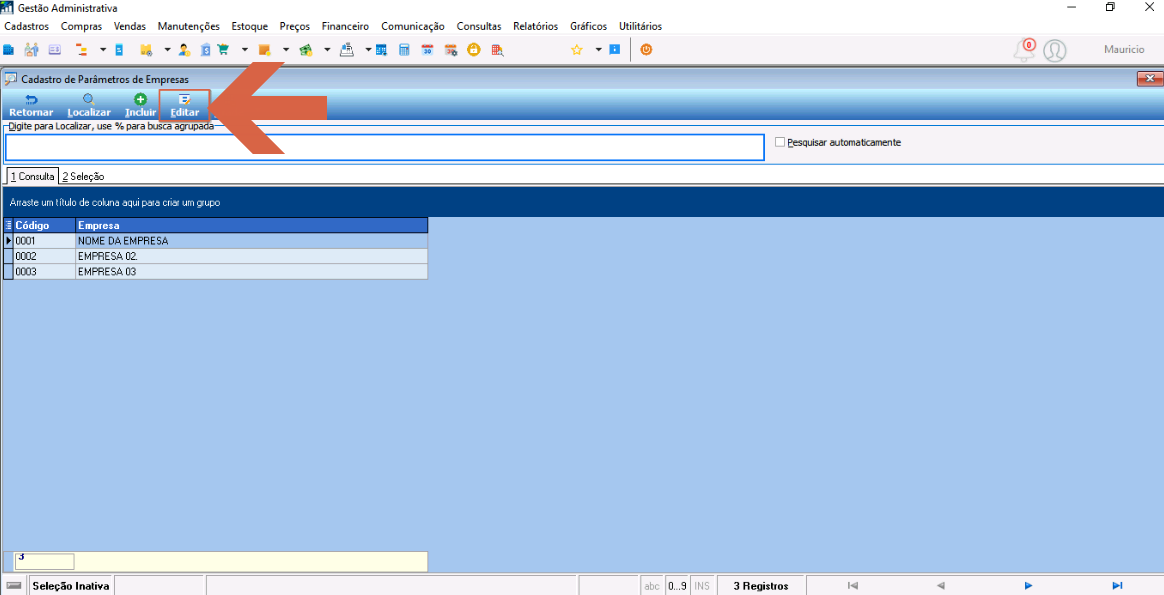Open the Vendas menu
Image resolution: width=1164 pixels, height=595 pixels.
130,26
